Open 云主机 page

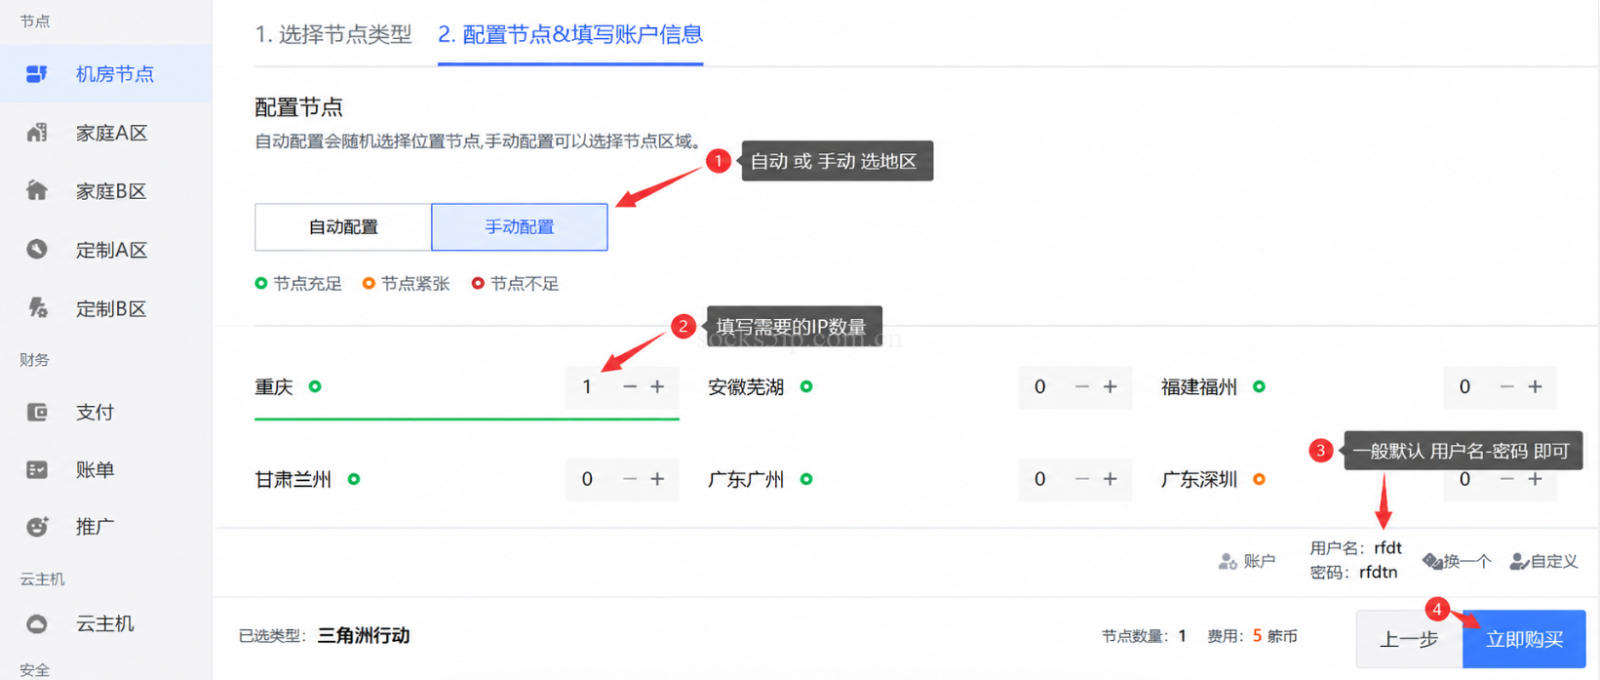(105, 624)
